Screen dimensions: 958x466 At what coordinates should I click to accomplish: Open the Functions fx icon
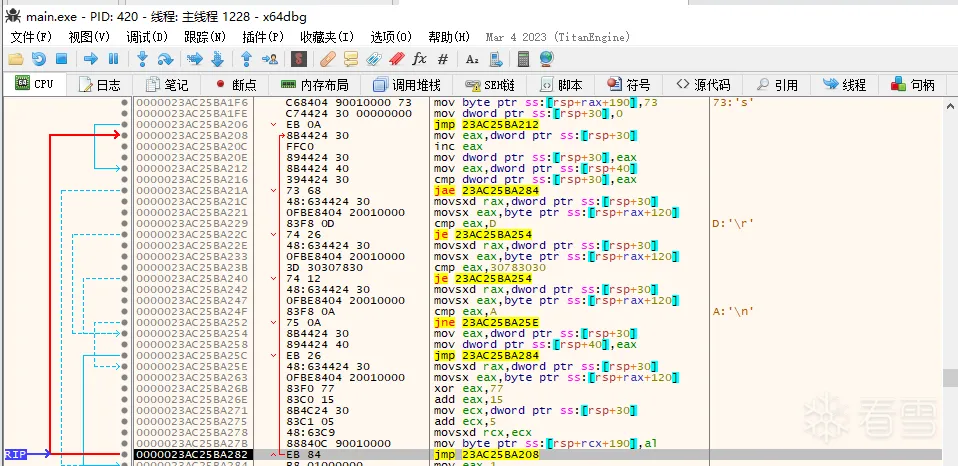coord(419,59)
